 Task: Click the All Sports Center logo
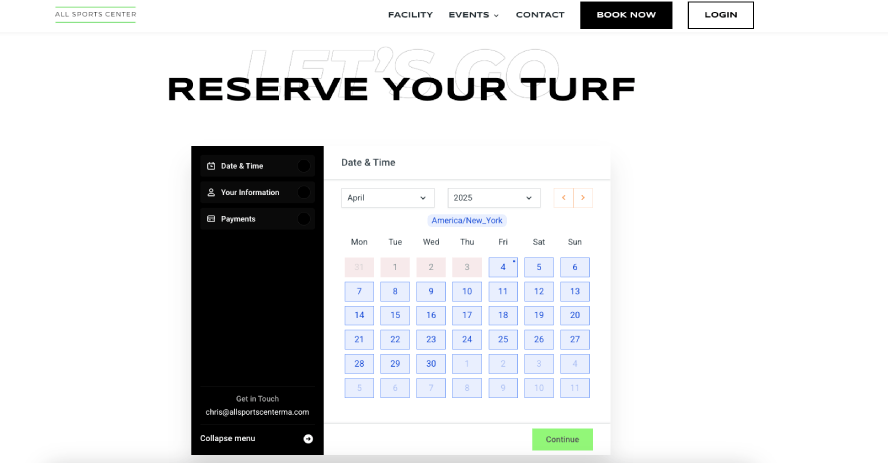(95, 14)
